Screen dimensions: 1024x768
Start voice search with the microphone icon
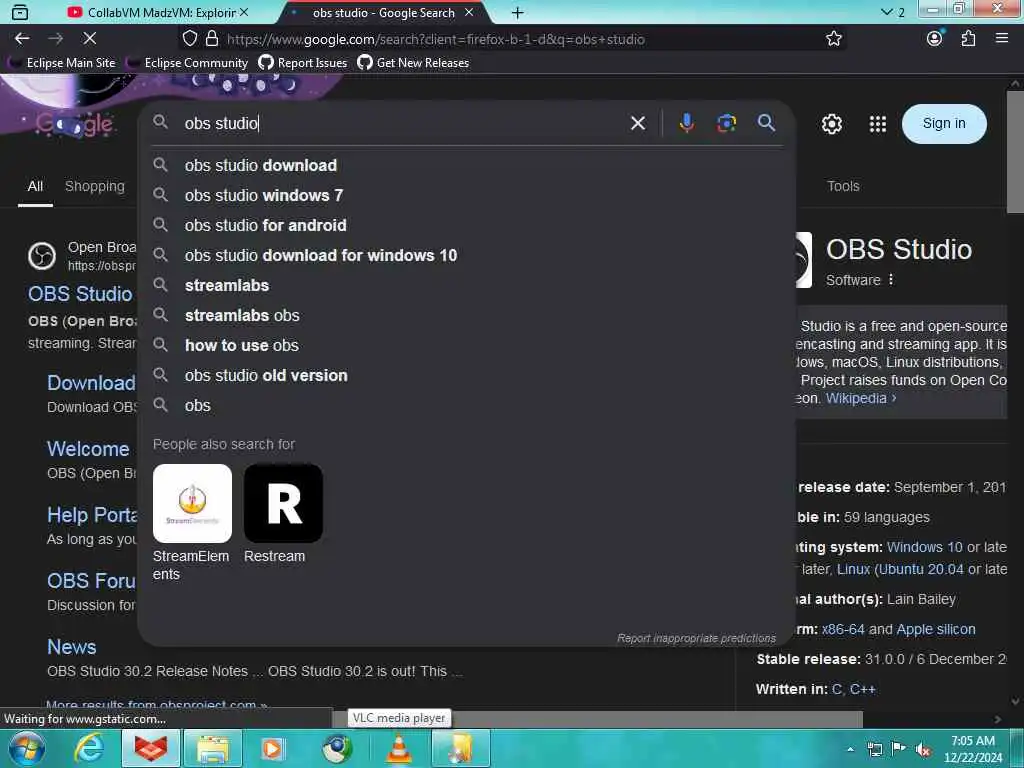(686, 123)
